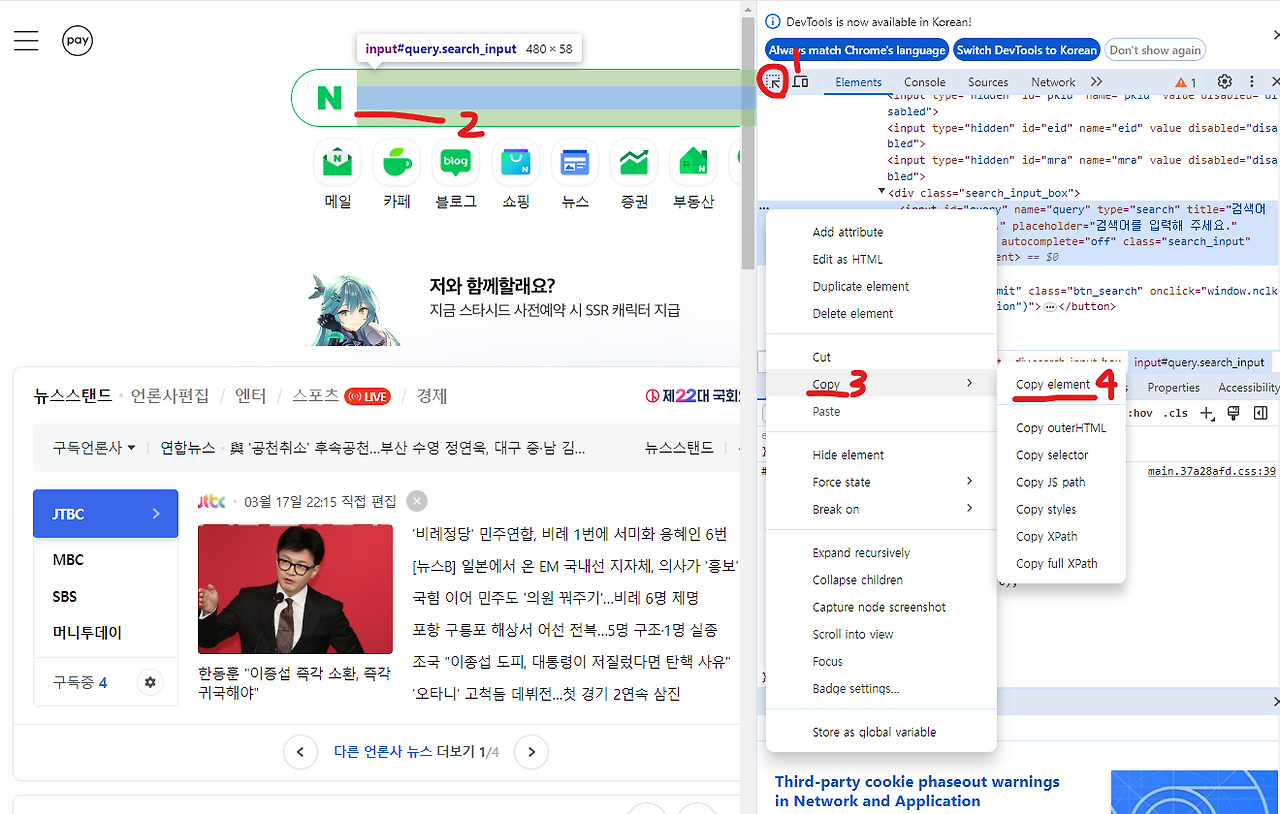
Task: Expand the Break on submenu
Action: click(969, 509)
